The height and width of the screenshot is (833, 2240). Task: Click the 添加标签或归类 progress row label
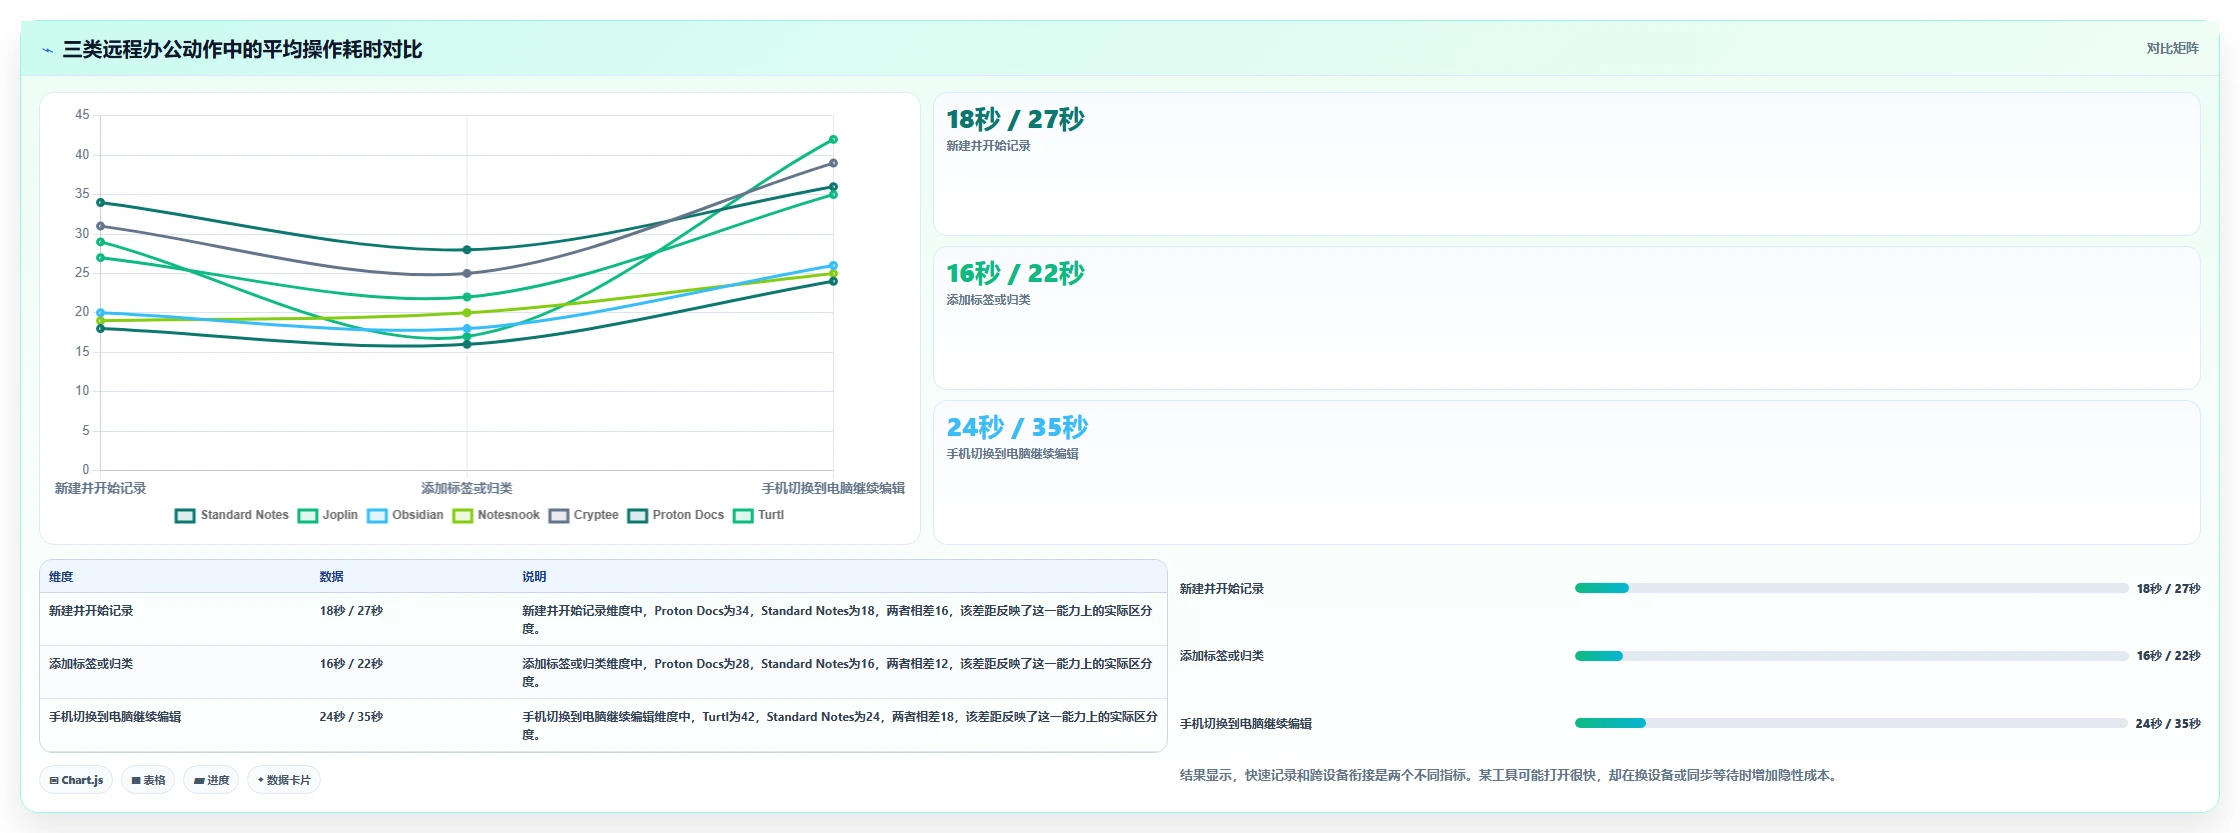pyautogui.click(x=1222, y=656)
